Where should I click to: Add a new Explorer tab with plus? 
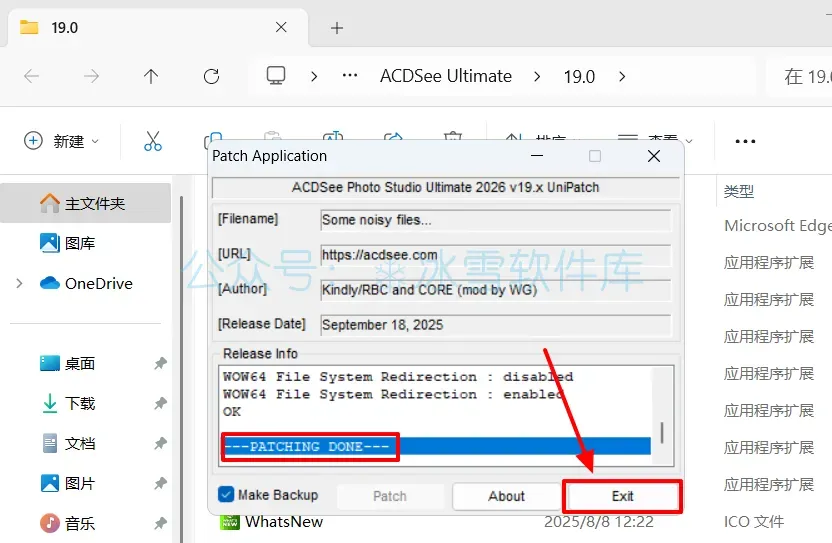337,28
